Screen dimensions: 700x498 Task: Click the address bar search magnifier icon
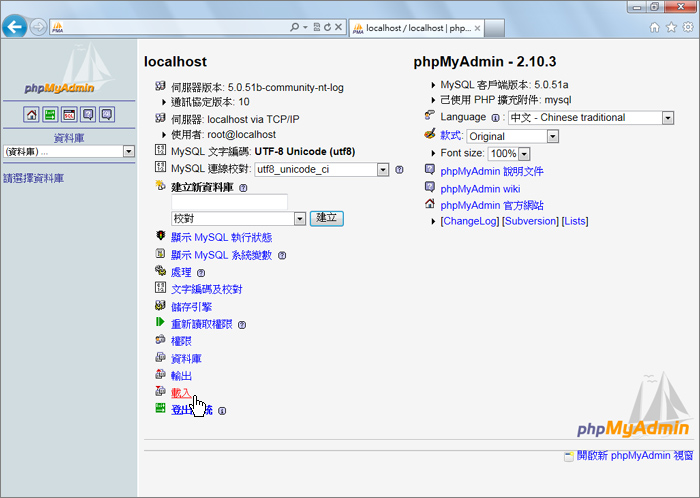[294, 27]
